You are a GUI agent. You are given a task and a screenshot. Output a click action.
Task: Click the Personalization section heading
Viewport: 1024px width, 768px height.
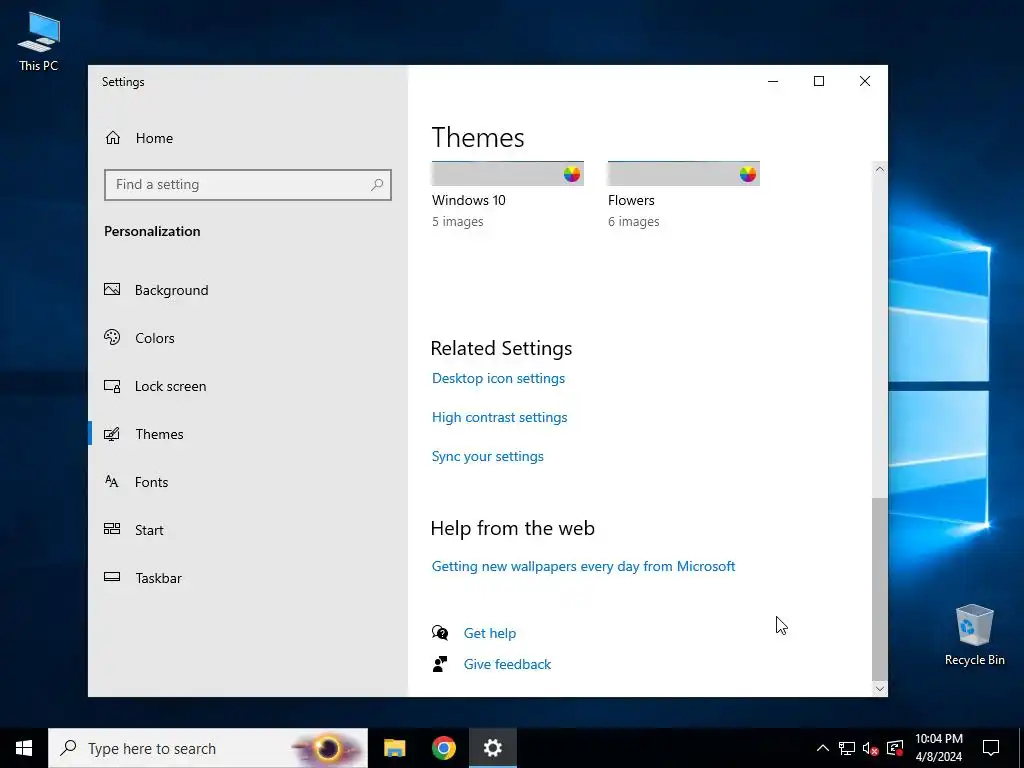click(152, 231)
